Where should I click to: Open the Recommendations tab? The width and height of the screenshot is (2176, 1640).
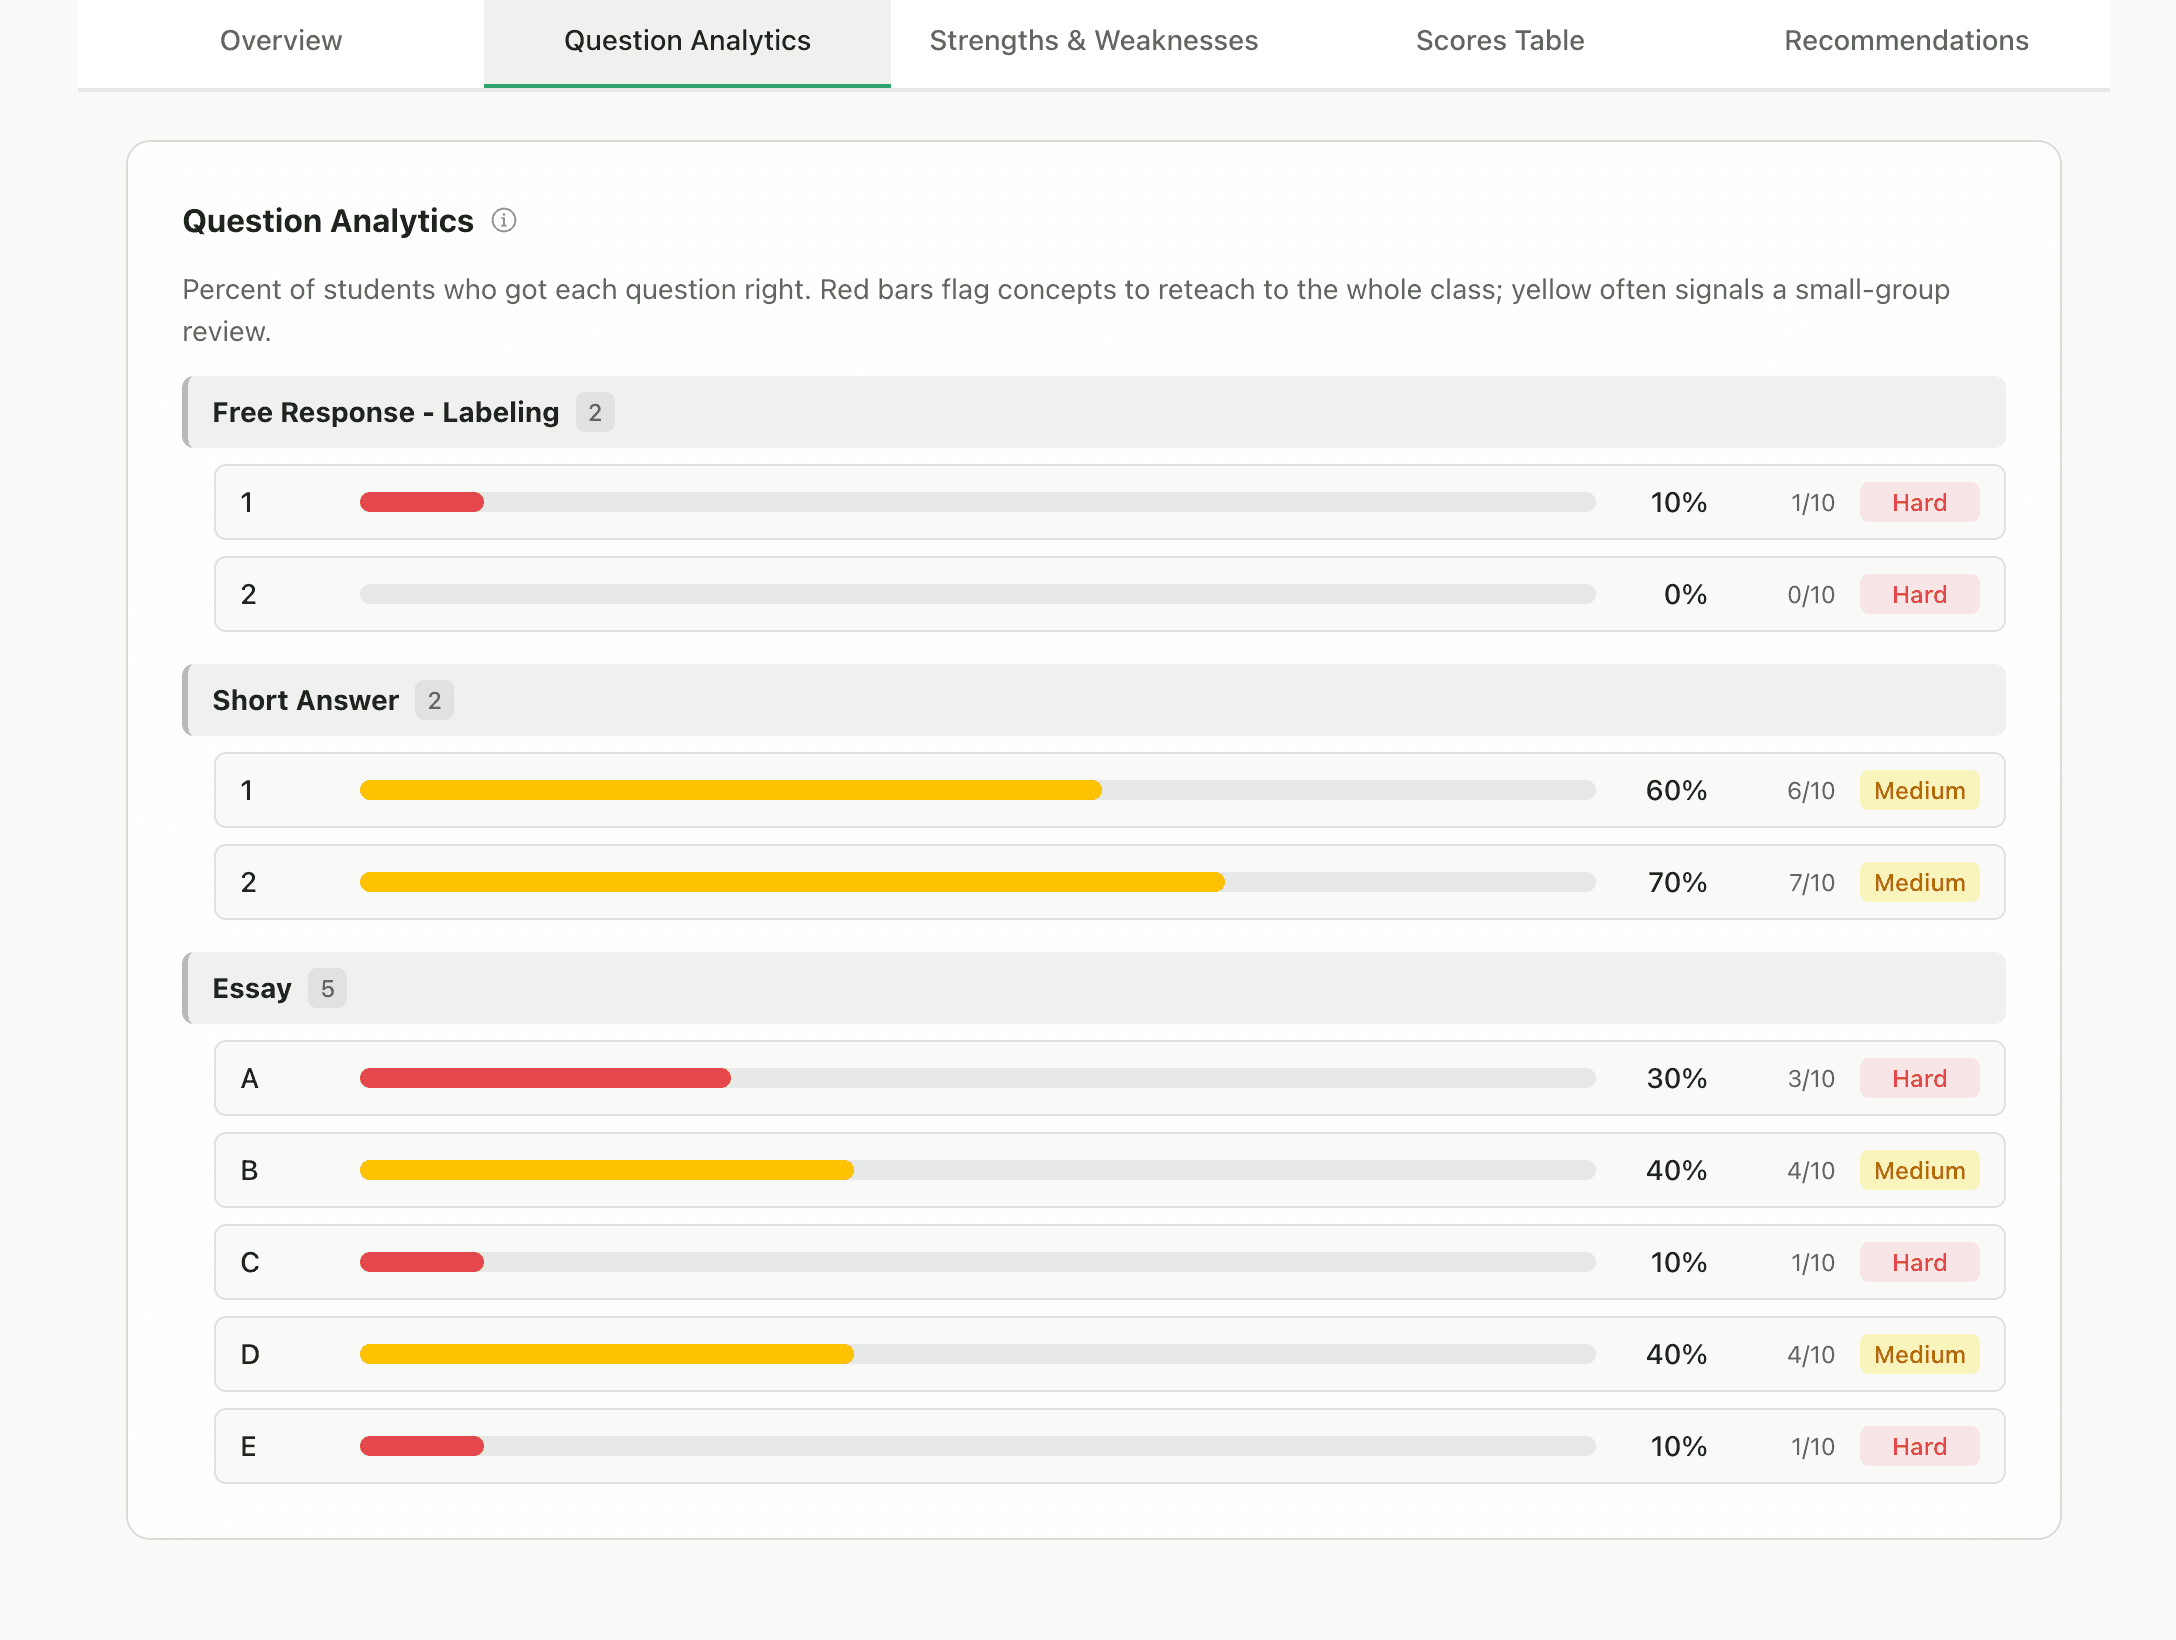coord(1905,41)
